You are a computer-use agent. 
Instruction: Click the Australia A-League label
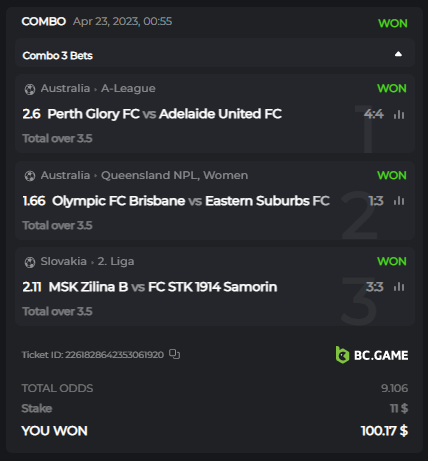tap(98, 89)
